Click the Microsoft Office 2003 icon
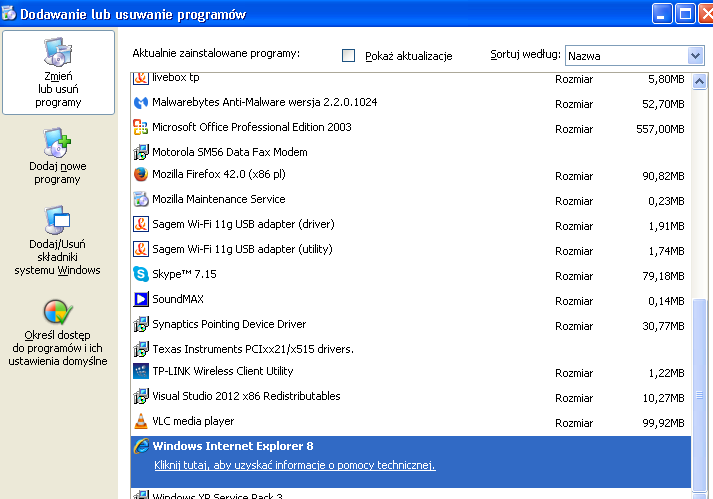 (141, 127)
